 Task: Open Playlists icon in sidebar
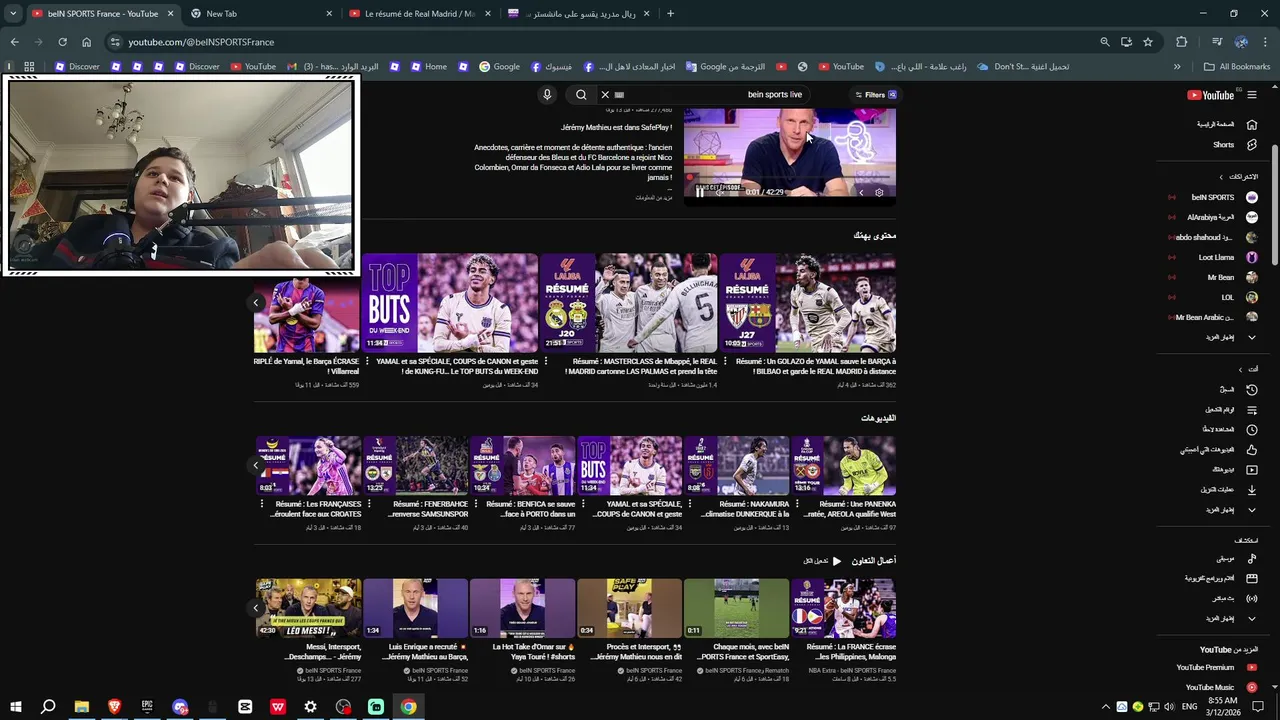pos(1251,409)
